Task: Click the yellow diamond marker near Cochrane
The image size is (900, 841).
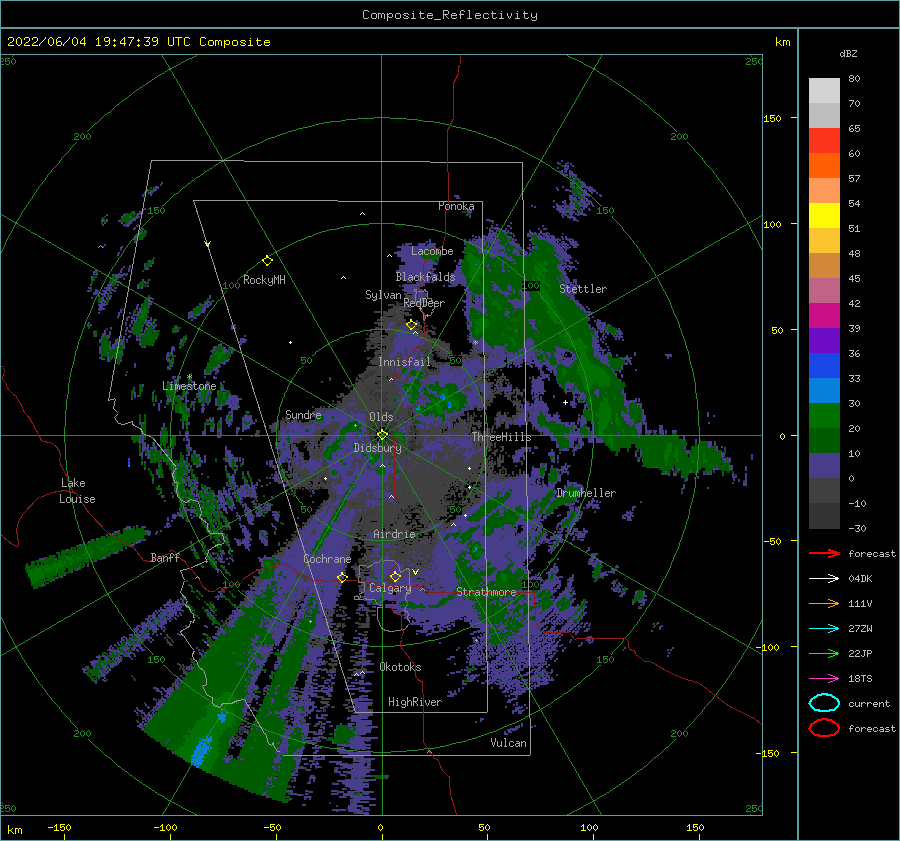Action: pos(342,577)
